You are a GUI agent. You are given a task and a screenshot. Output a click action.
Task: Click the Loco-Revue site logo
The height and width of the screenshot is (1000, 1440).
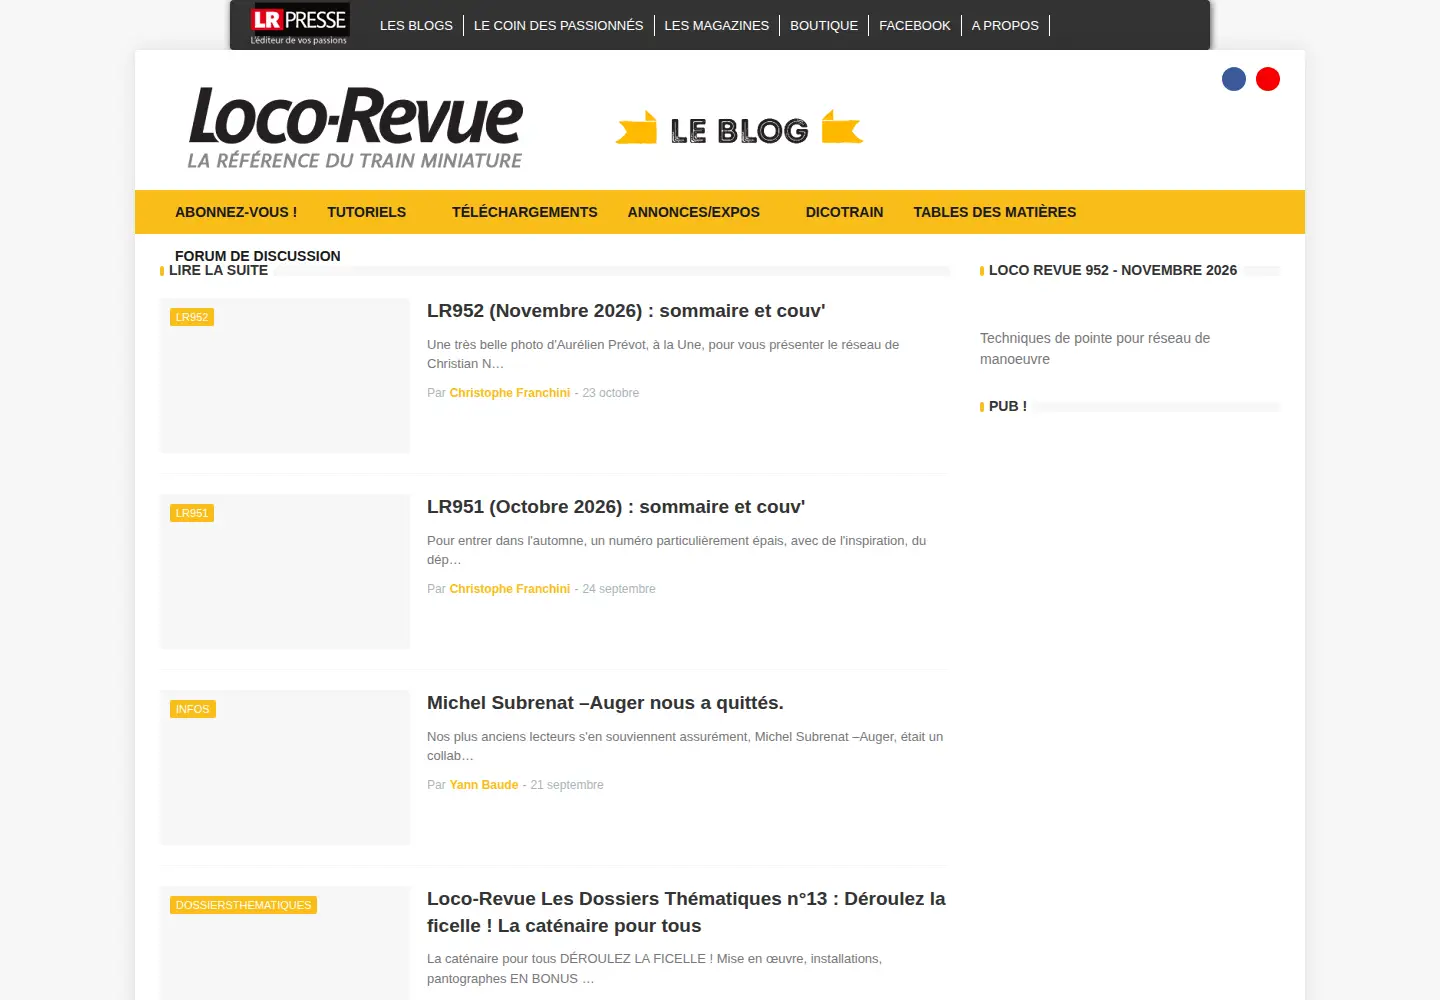click(x=355, y=128)
